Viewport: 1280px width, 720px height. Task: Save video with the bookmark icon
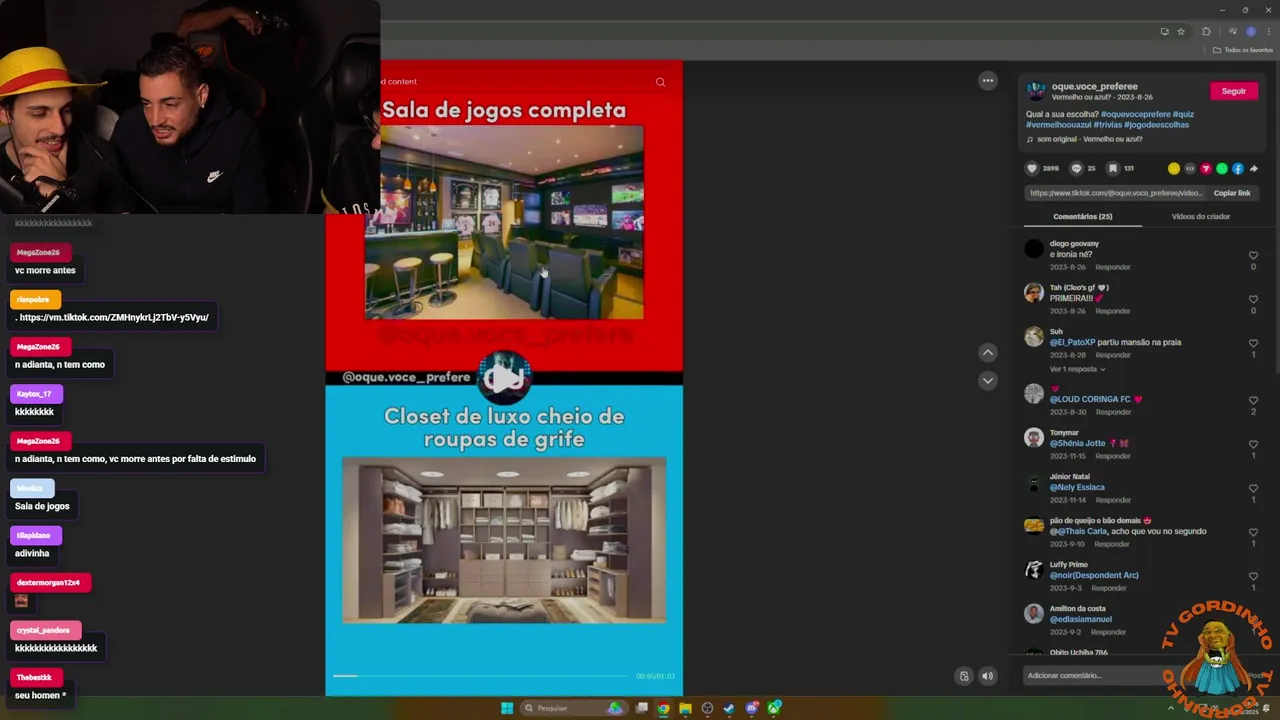(1113, 169)
